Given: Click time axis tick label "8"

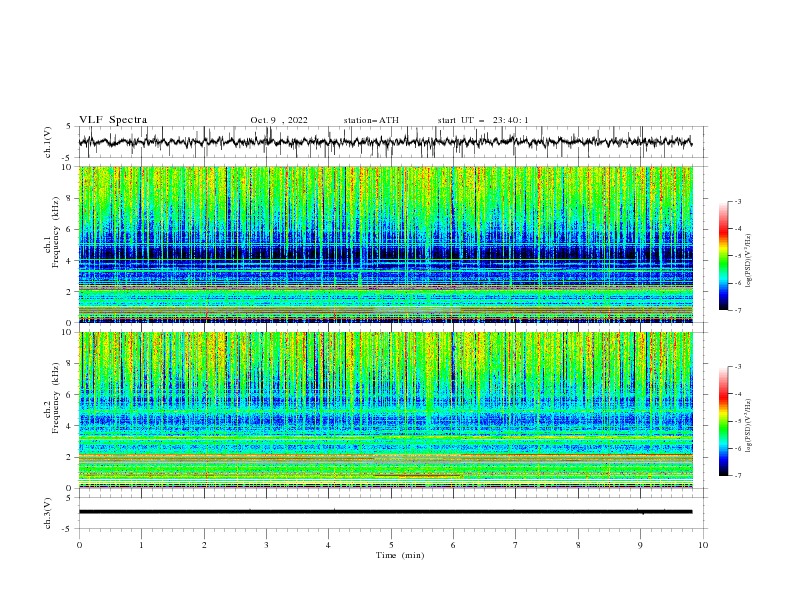Looking at the screenshot, I should pyautogui.click(x=578, y=545).
